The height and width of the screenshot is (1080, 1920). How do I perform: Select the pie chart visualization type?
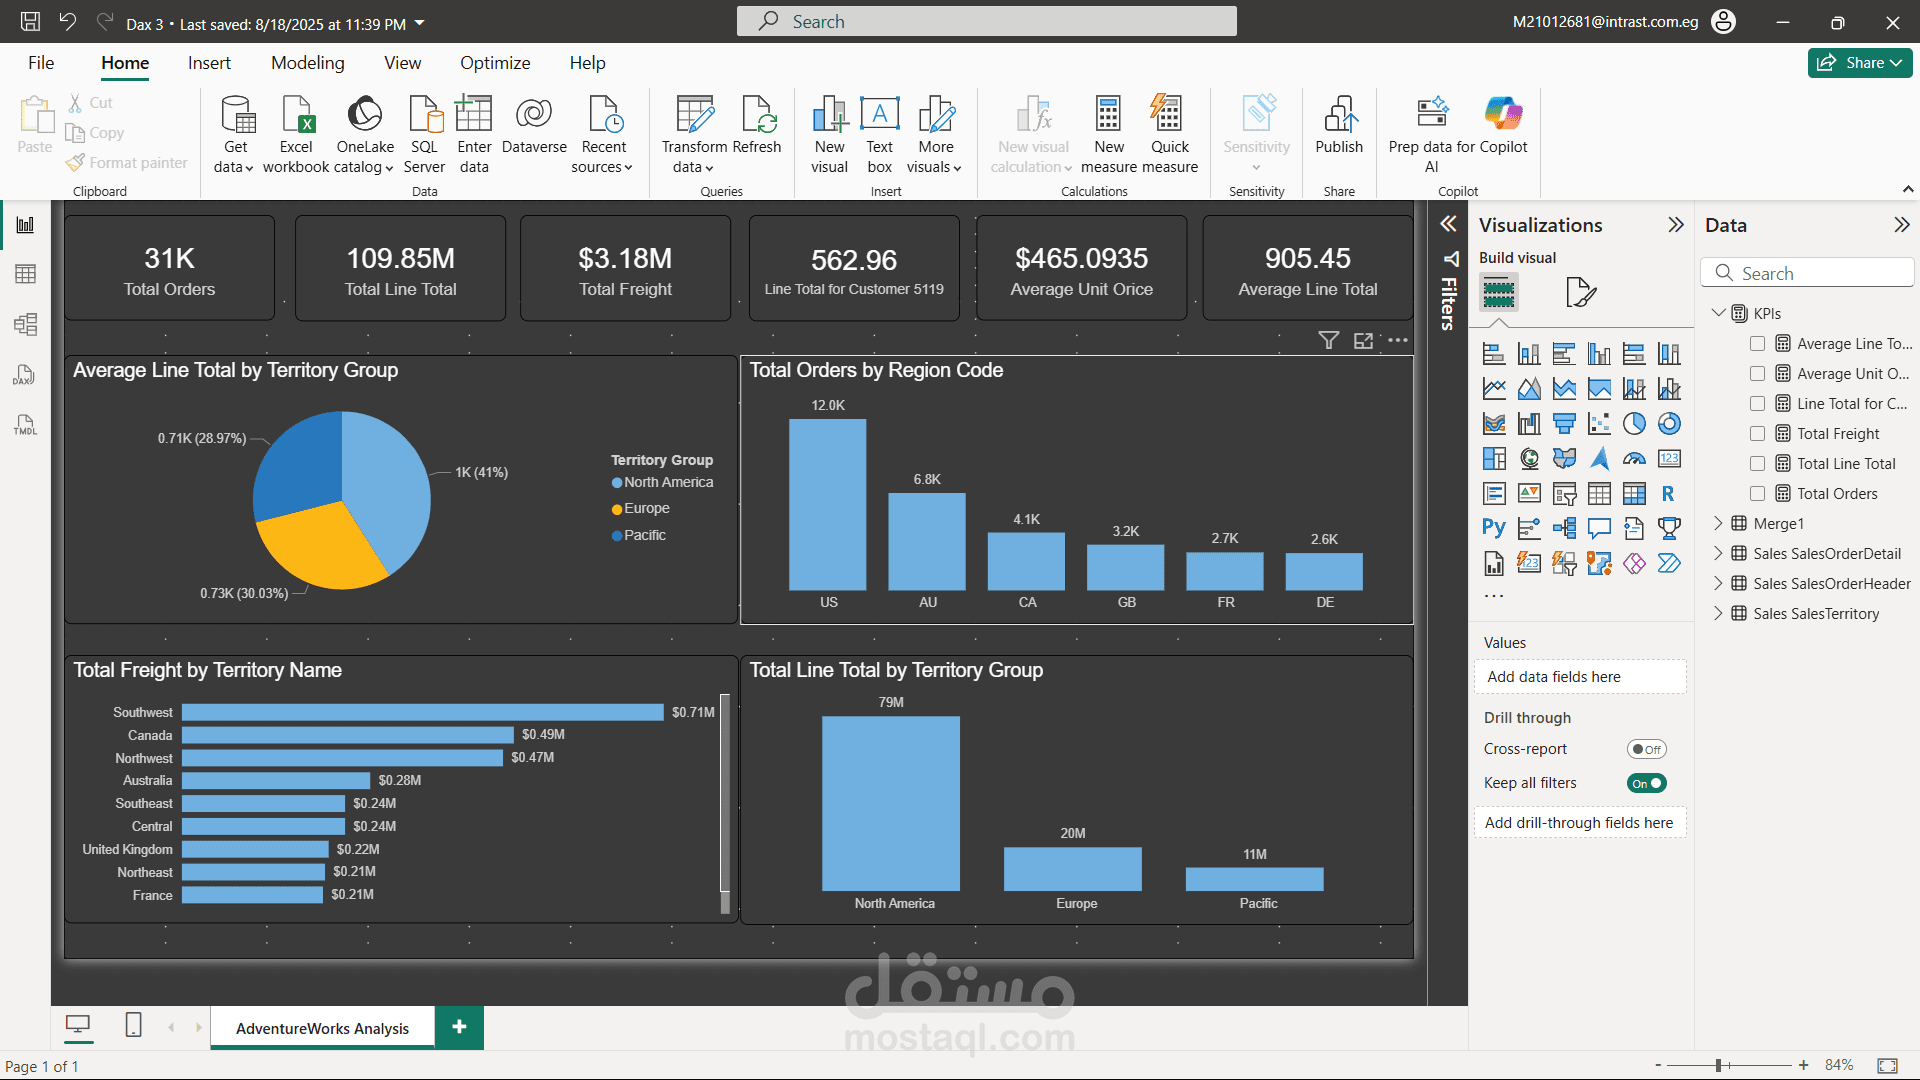(x=1634, y=424)
